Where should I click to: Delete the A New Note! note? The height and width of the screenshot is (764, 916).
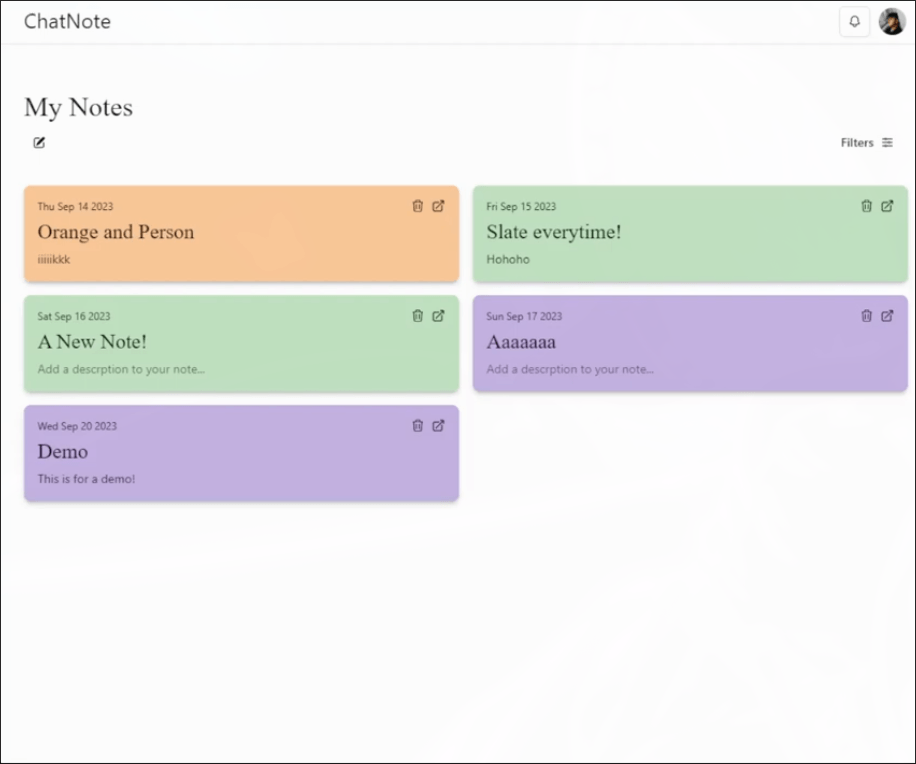tap(418, 316)
